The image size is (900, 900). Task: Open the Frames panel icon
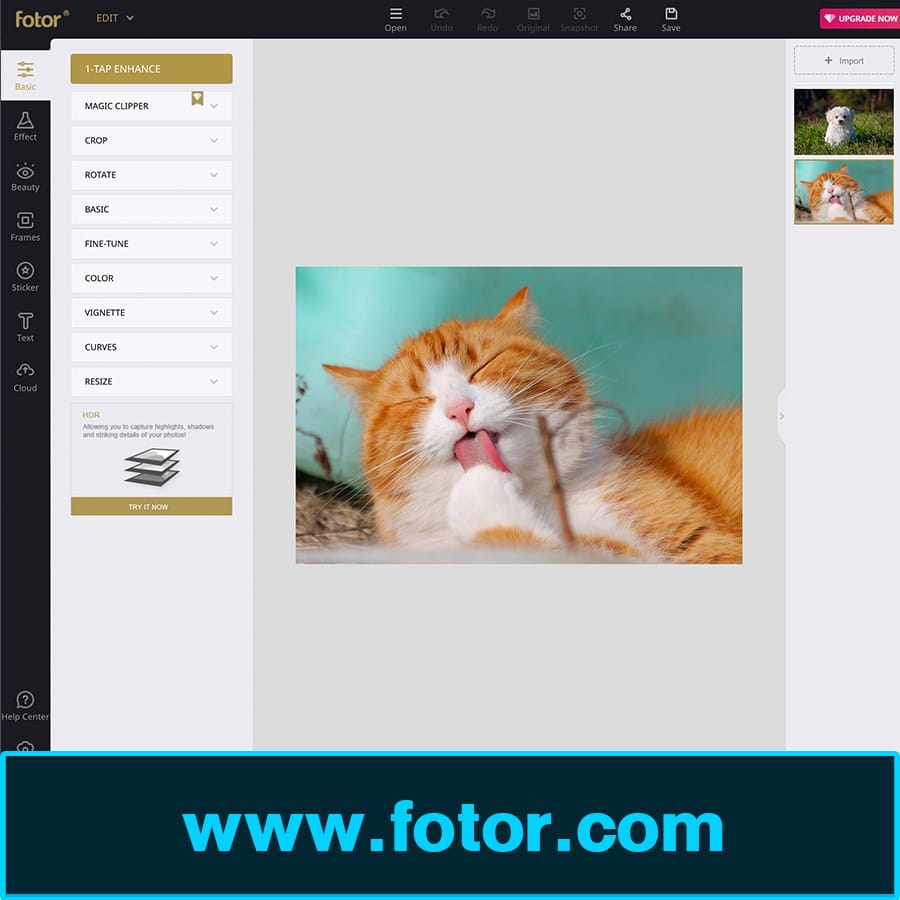tap(25, 227)
